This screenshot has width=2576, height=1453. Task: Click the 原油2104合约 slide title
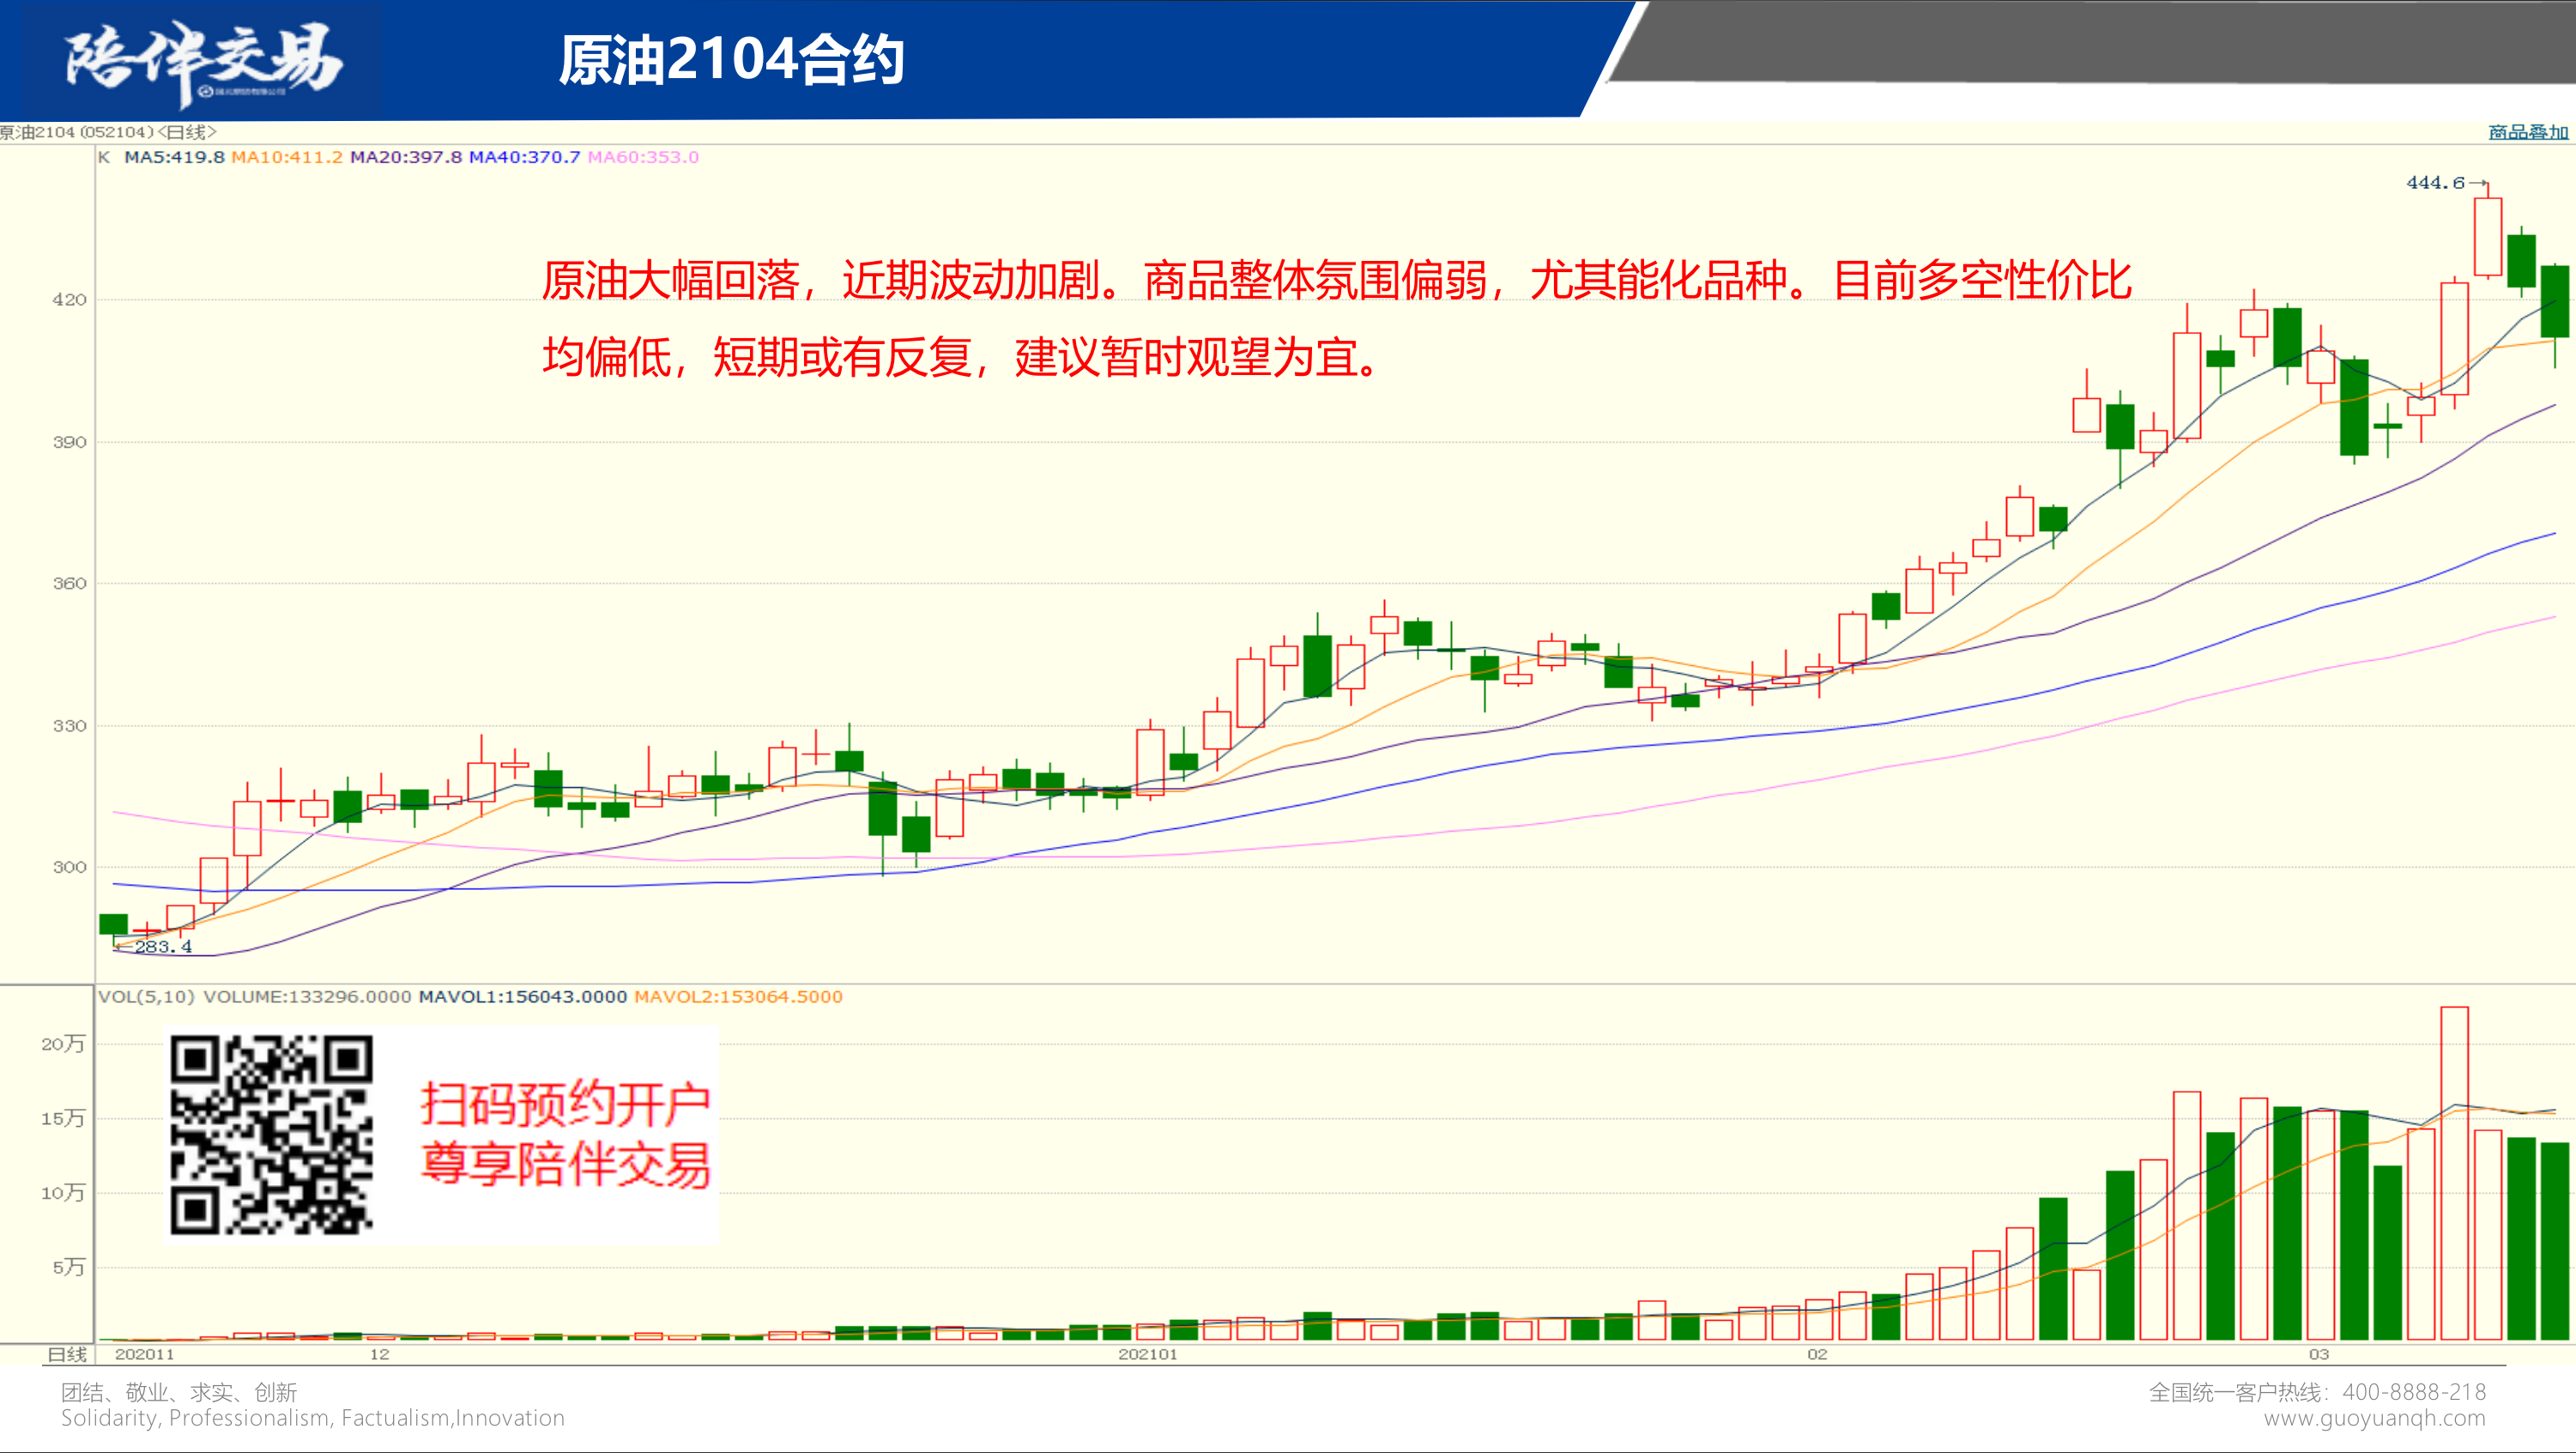[x=731, y=60]
